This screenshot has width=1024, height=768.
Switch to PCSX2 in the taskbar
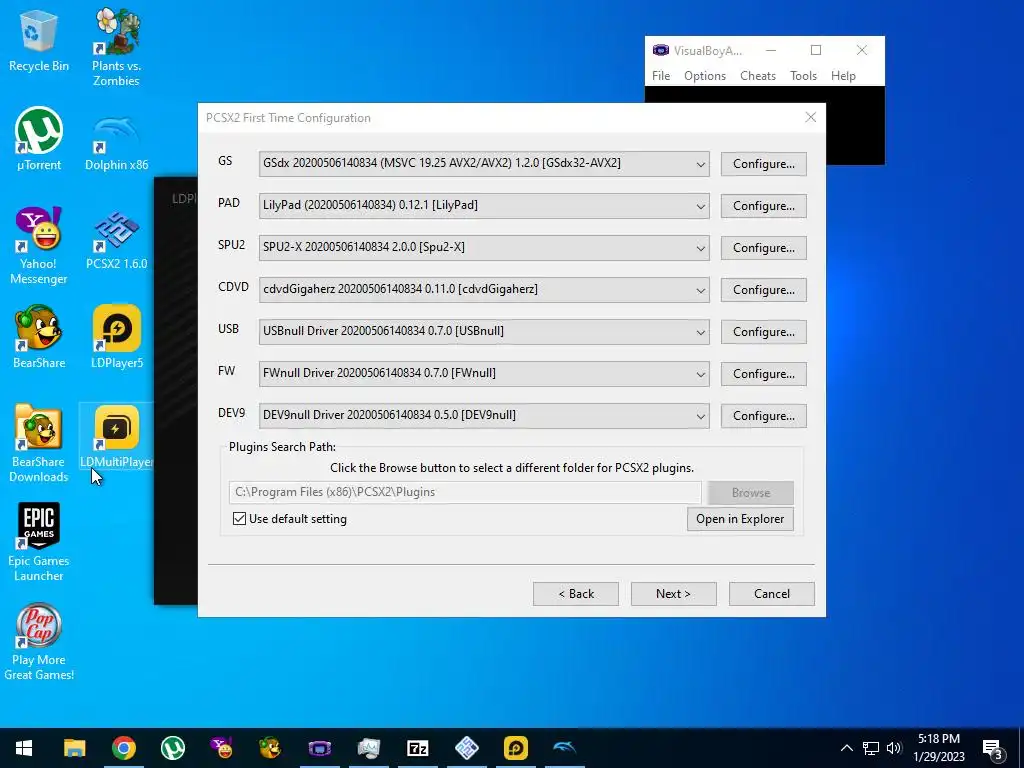pyautogui.click(x=466, y=748)
